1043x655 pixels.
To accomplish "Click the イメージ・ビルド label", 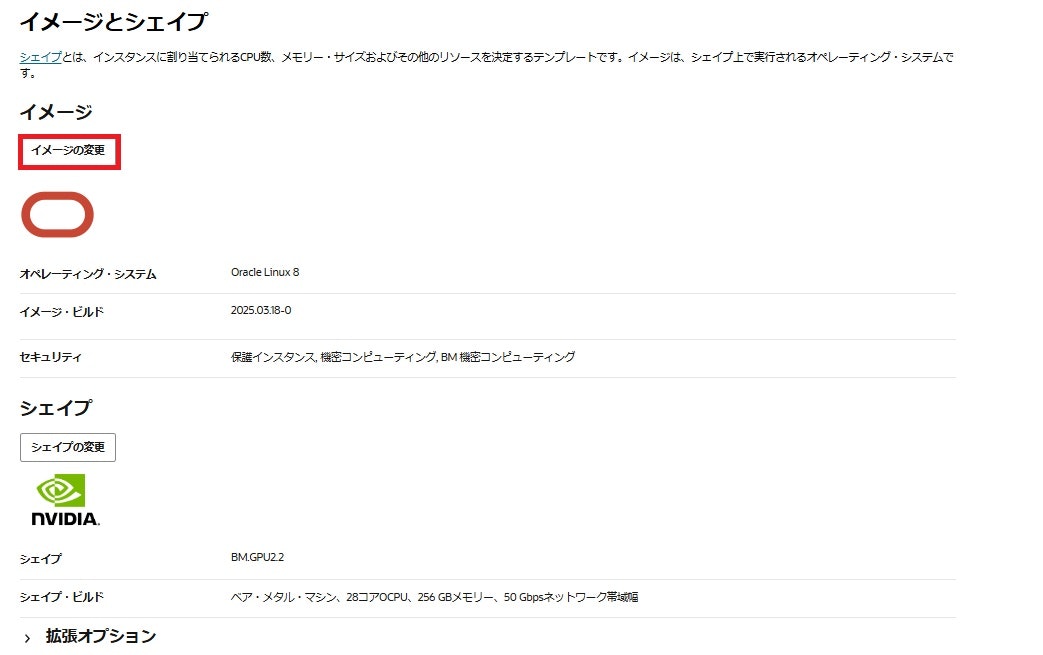I will (62, 312).
